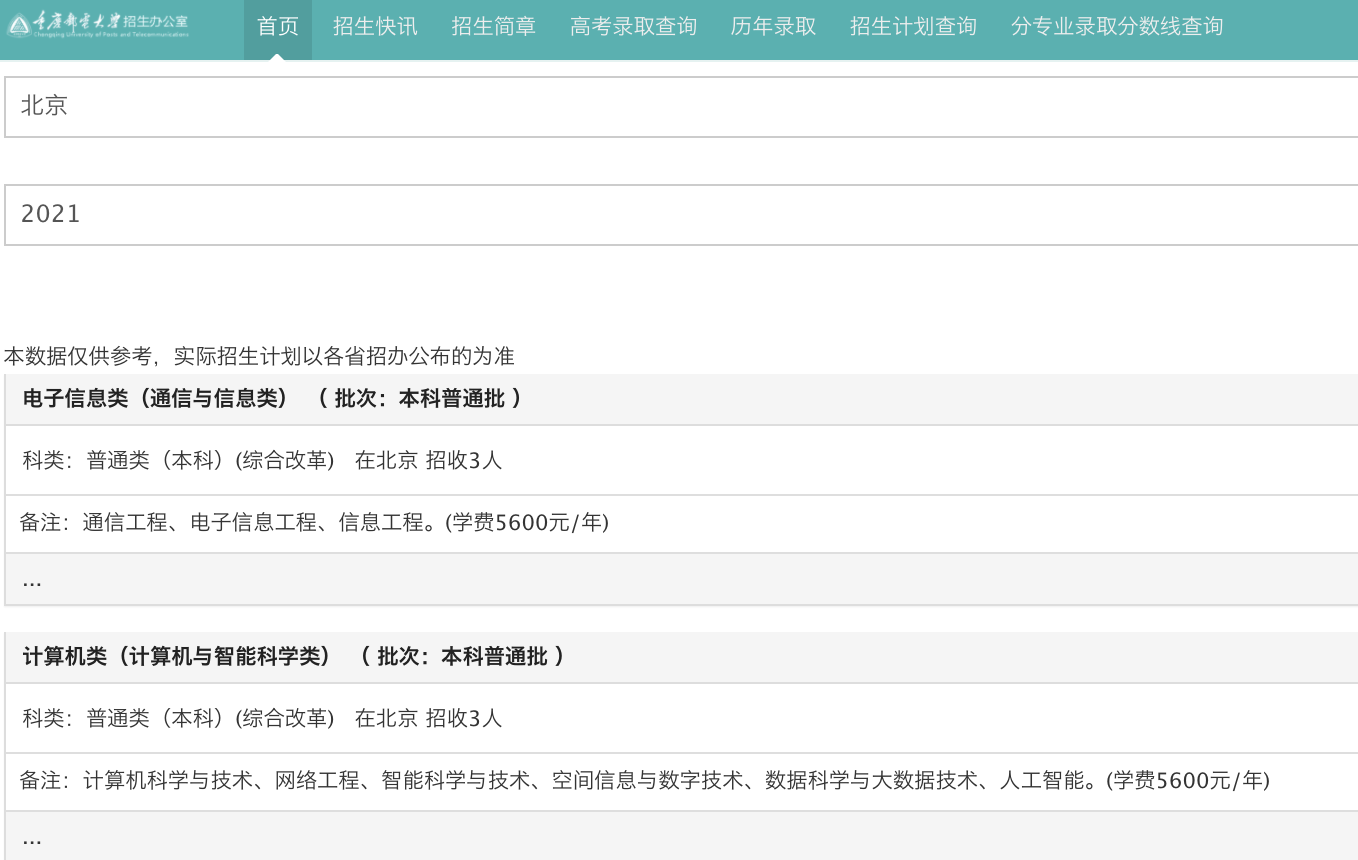
Task: Click the 计算机类（计算机与智能科学类） card header
Action: (293, 657)
